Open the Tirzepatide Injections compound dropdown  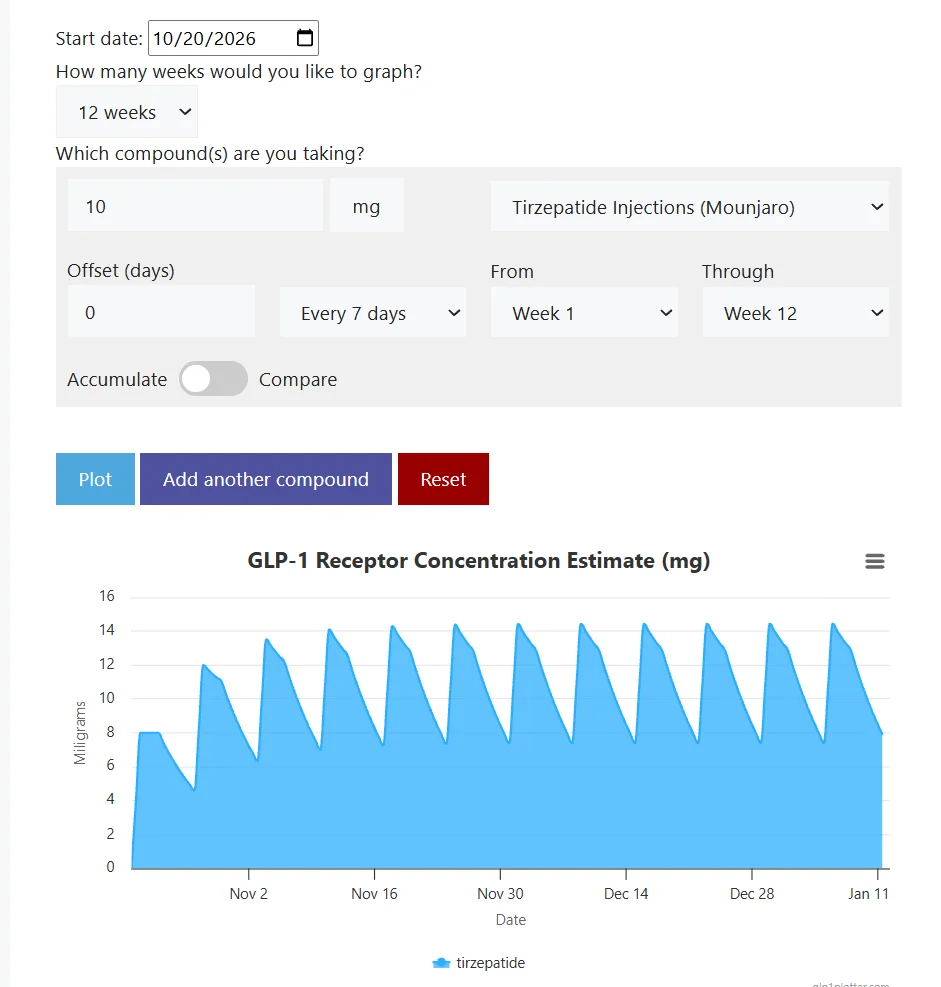pos(690,206)
